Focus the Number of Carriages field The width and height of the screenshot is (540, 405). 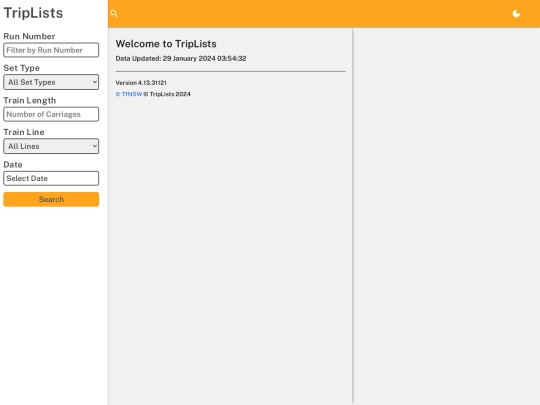tap(51, 114)
